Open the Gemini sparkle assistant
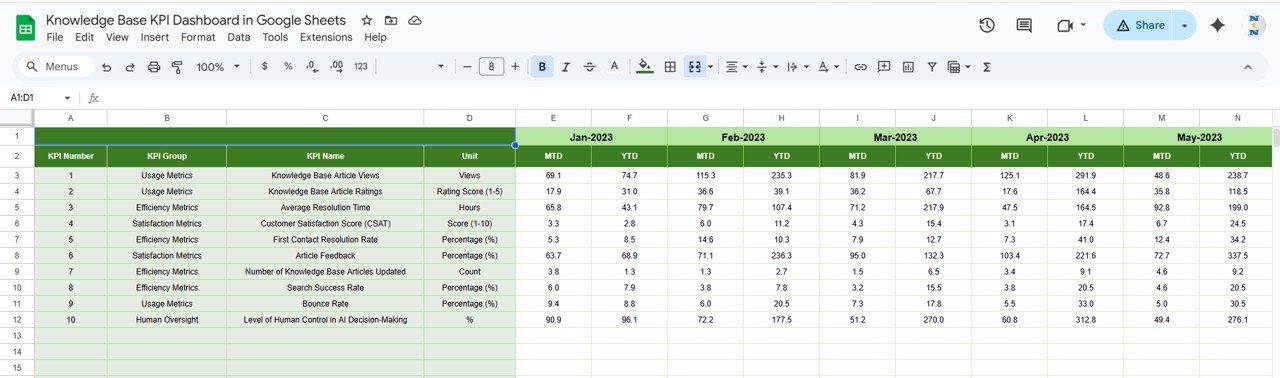 pyautogui.click(x=1217, y=26)
